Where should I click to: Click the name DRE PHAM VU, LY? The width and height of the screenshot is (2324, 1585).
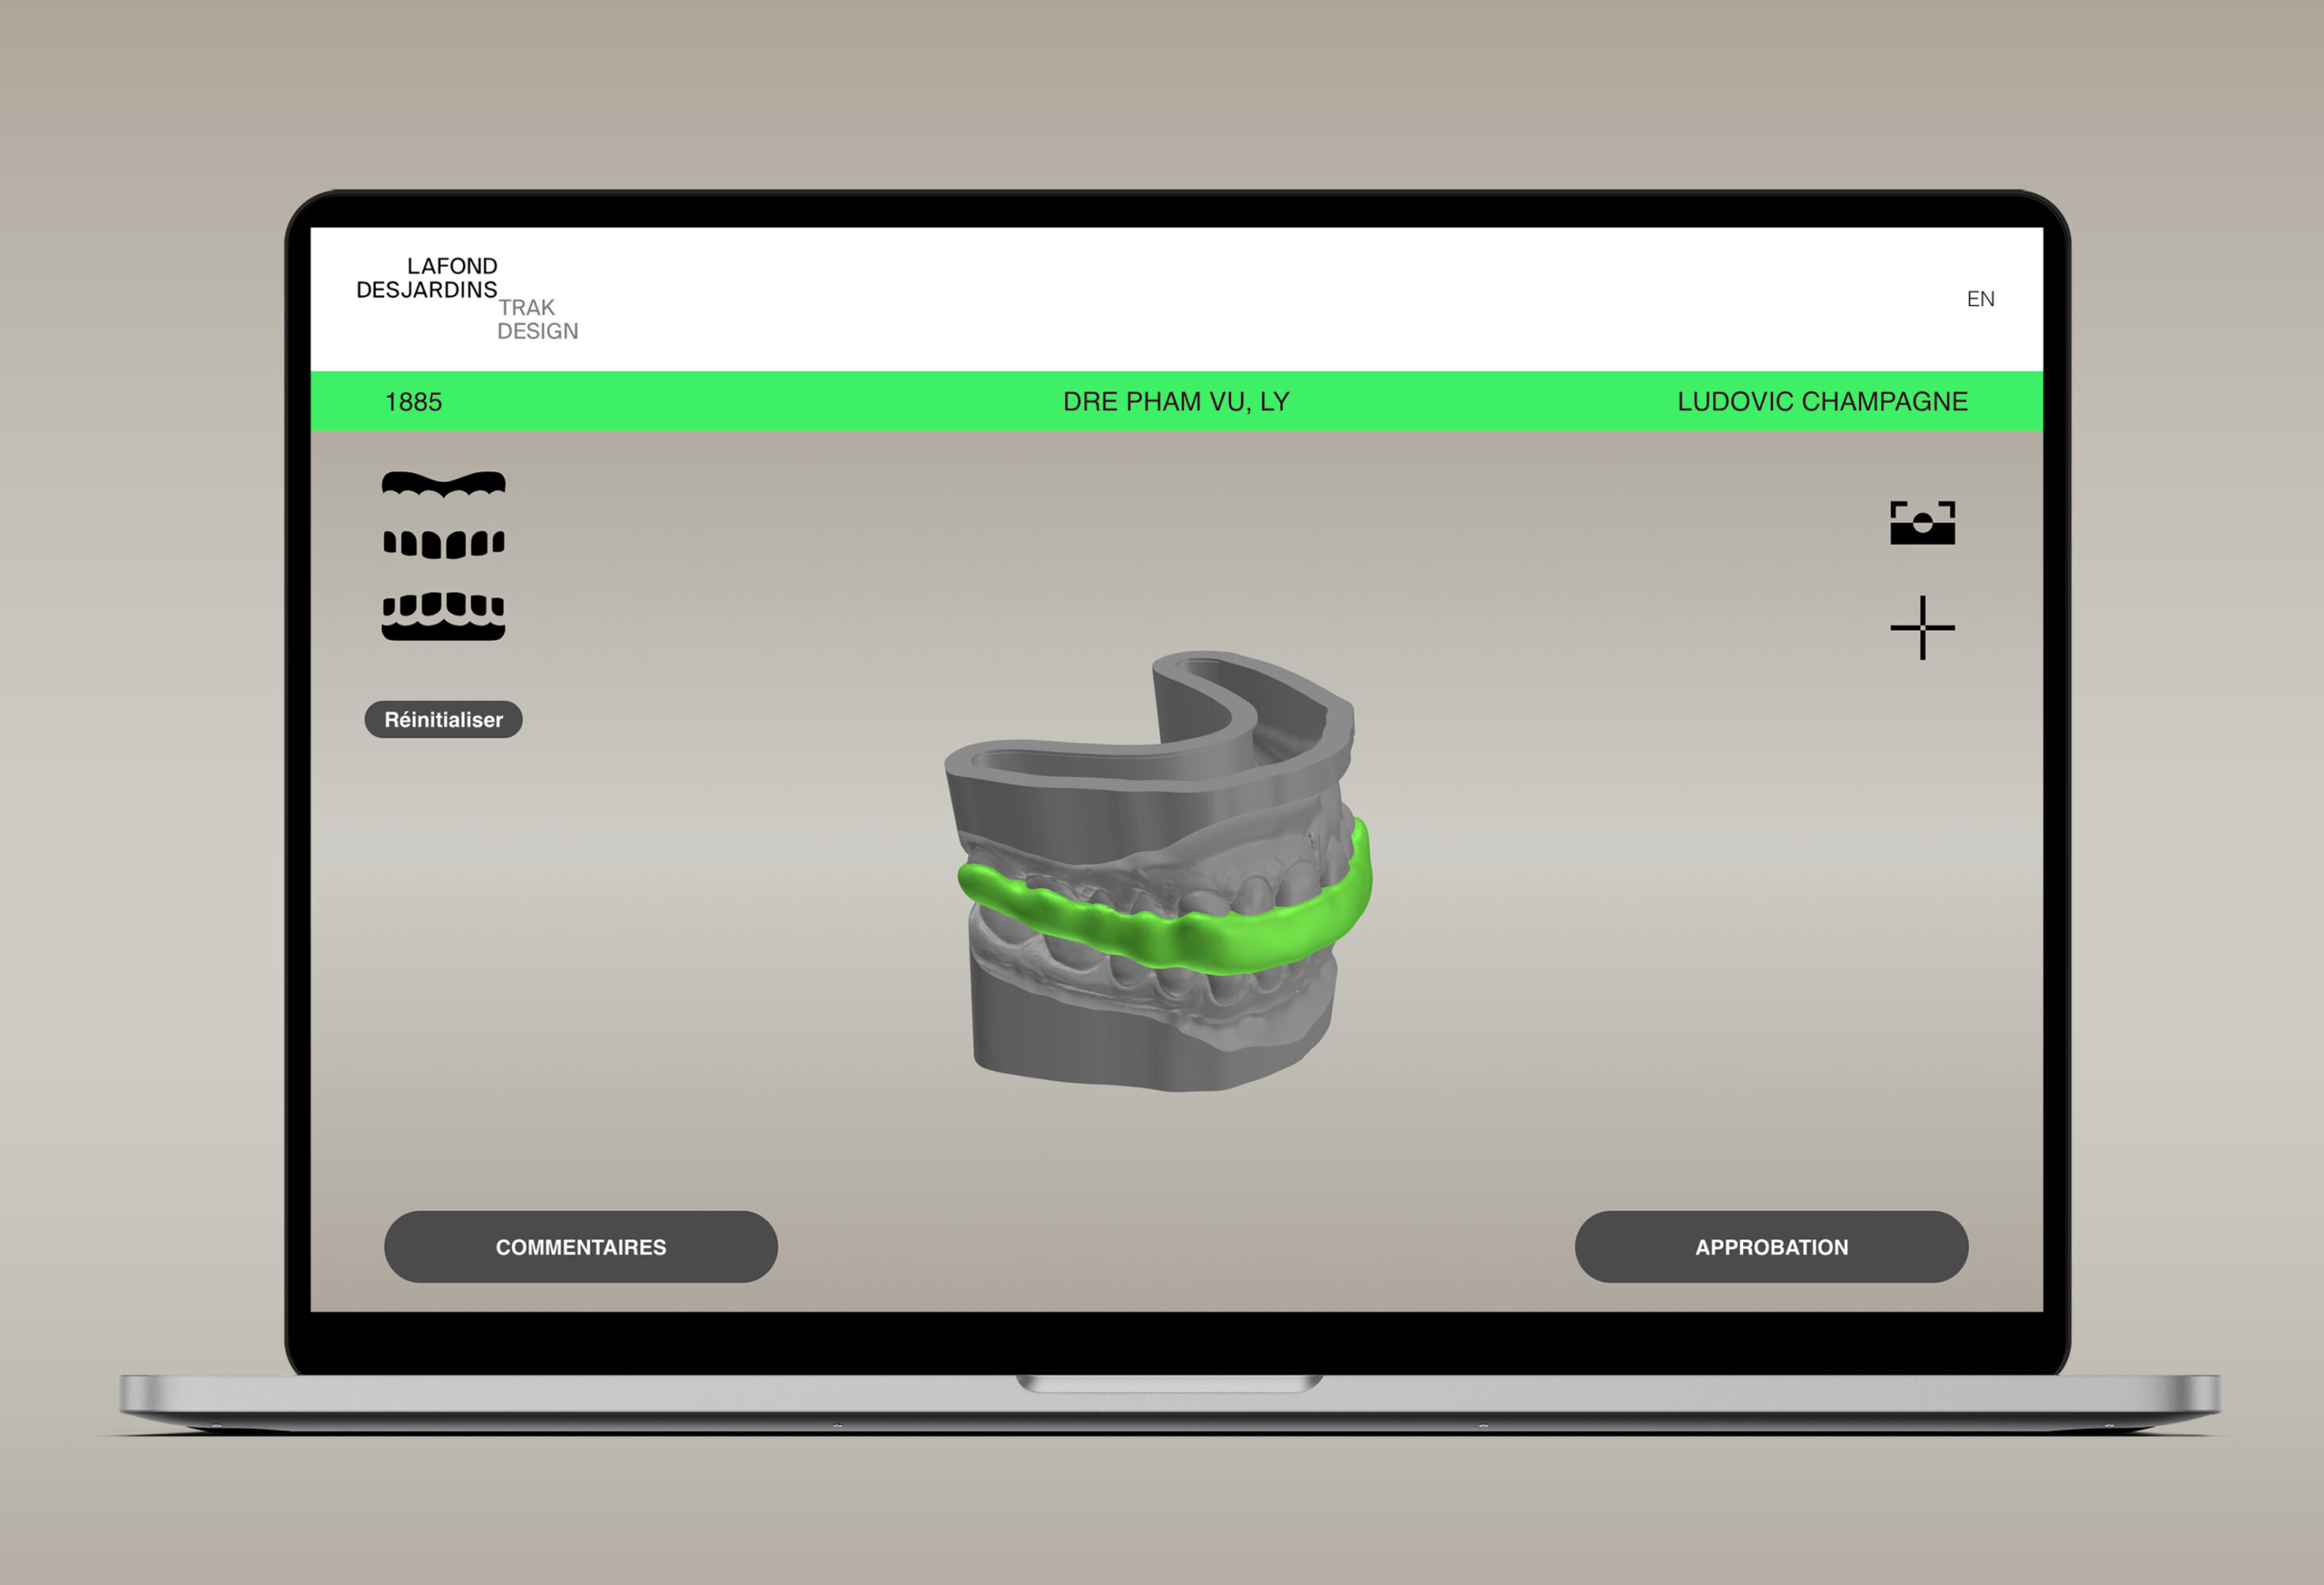(1176, 402)
